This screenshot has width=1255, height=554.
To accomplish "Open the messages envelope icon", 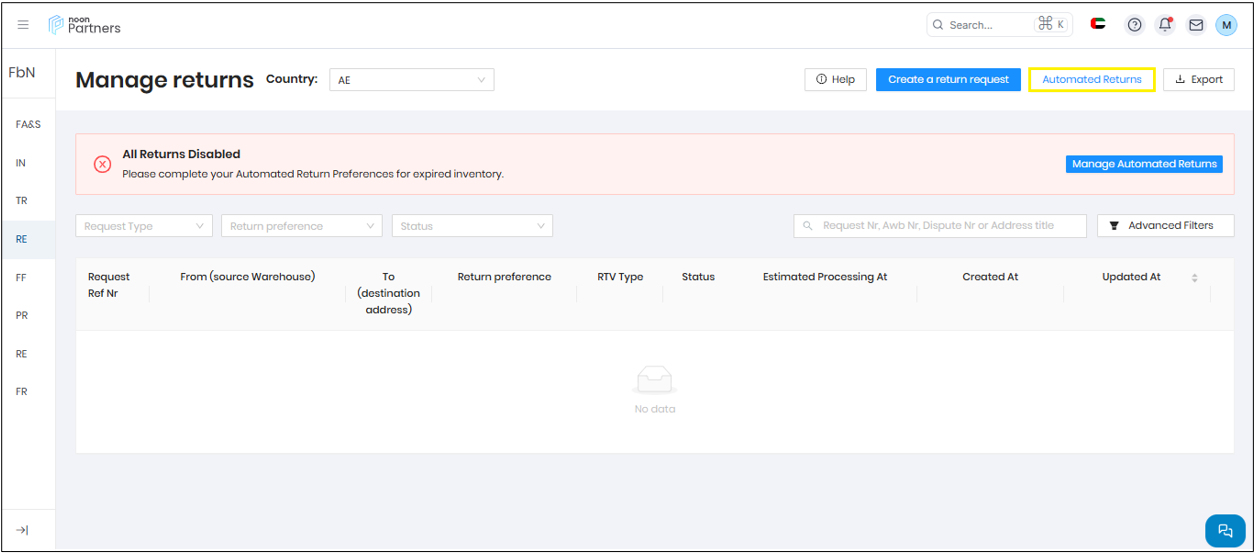I will pyautogui.click(x=1196, y=25).
